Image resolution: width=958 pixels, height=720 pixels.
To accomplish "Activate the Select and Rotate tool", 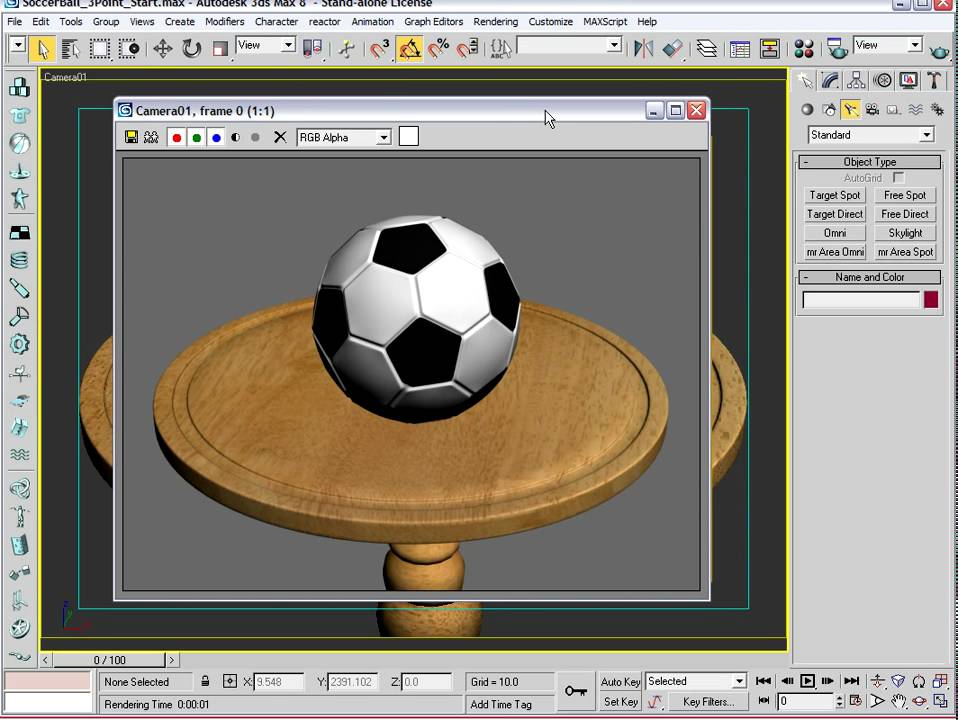I will tap(191, 48).
